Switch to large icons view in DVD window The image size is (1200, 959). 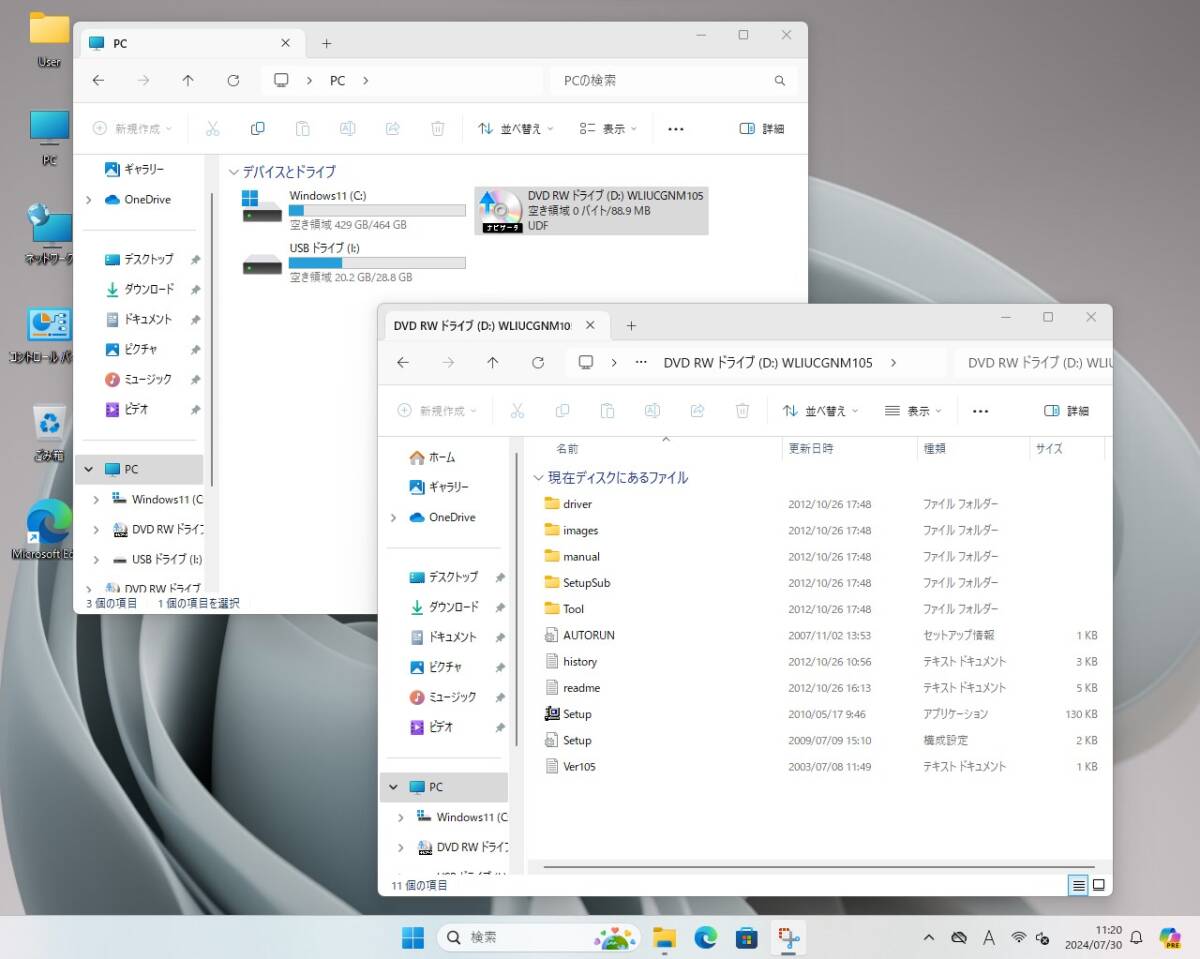click(x=1098, y=885)
